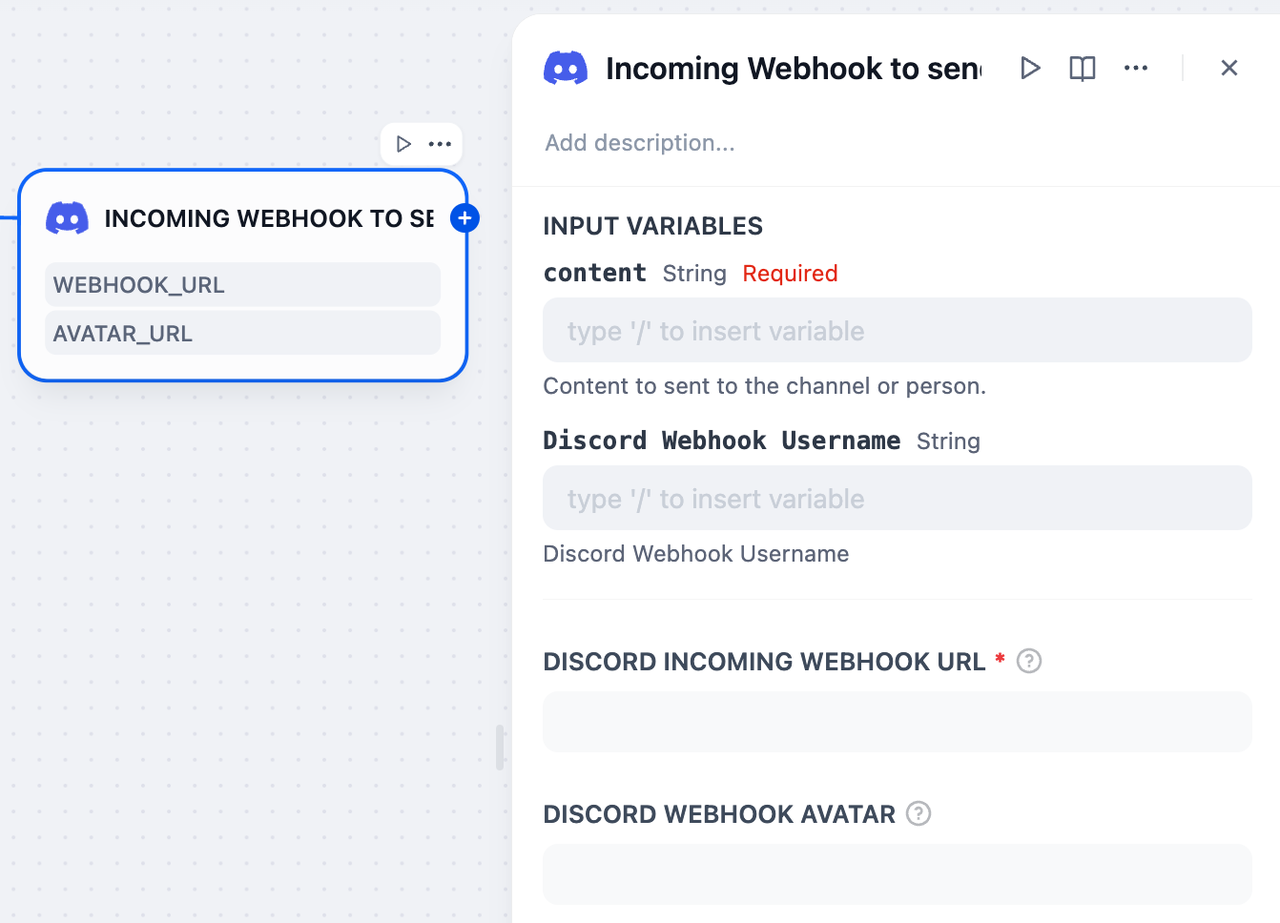The image size is (1280, 923).
Task: Run this step from panel header
Action: 1030,68
